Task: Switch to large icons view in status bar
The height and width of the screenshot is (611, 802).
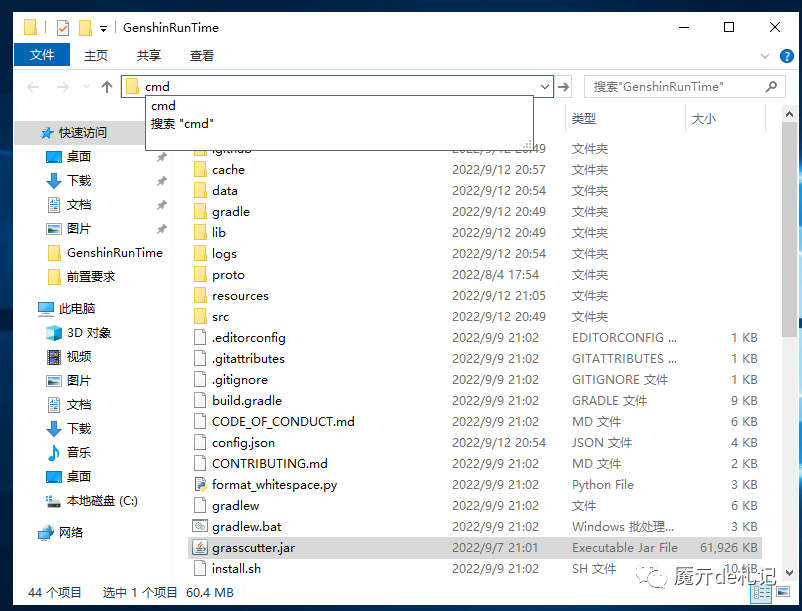Action: (783, 592)
